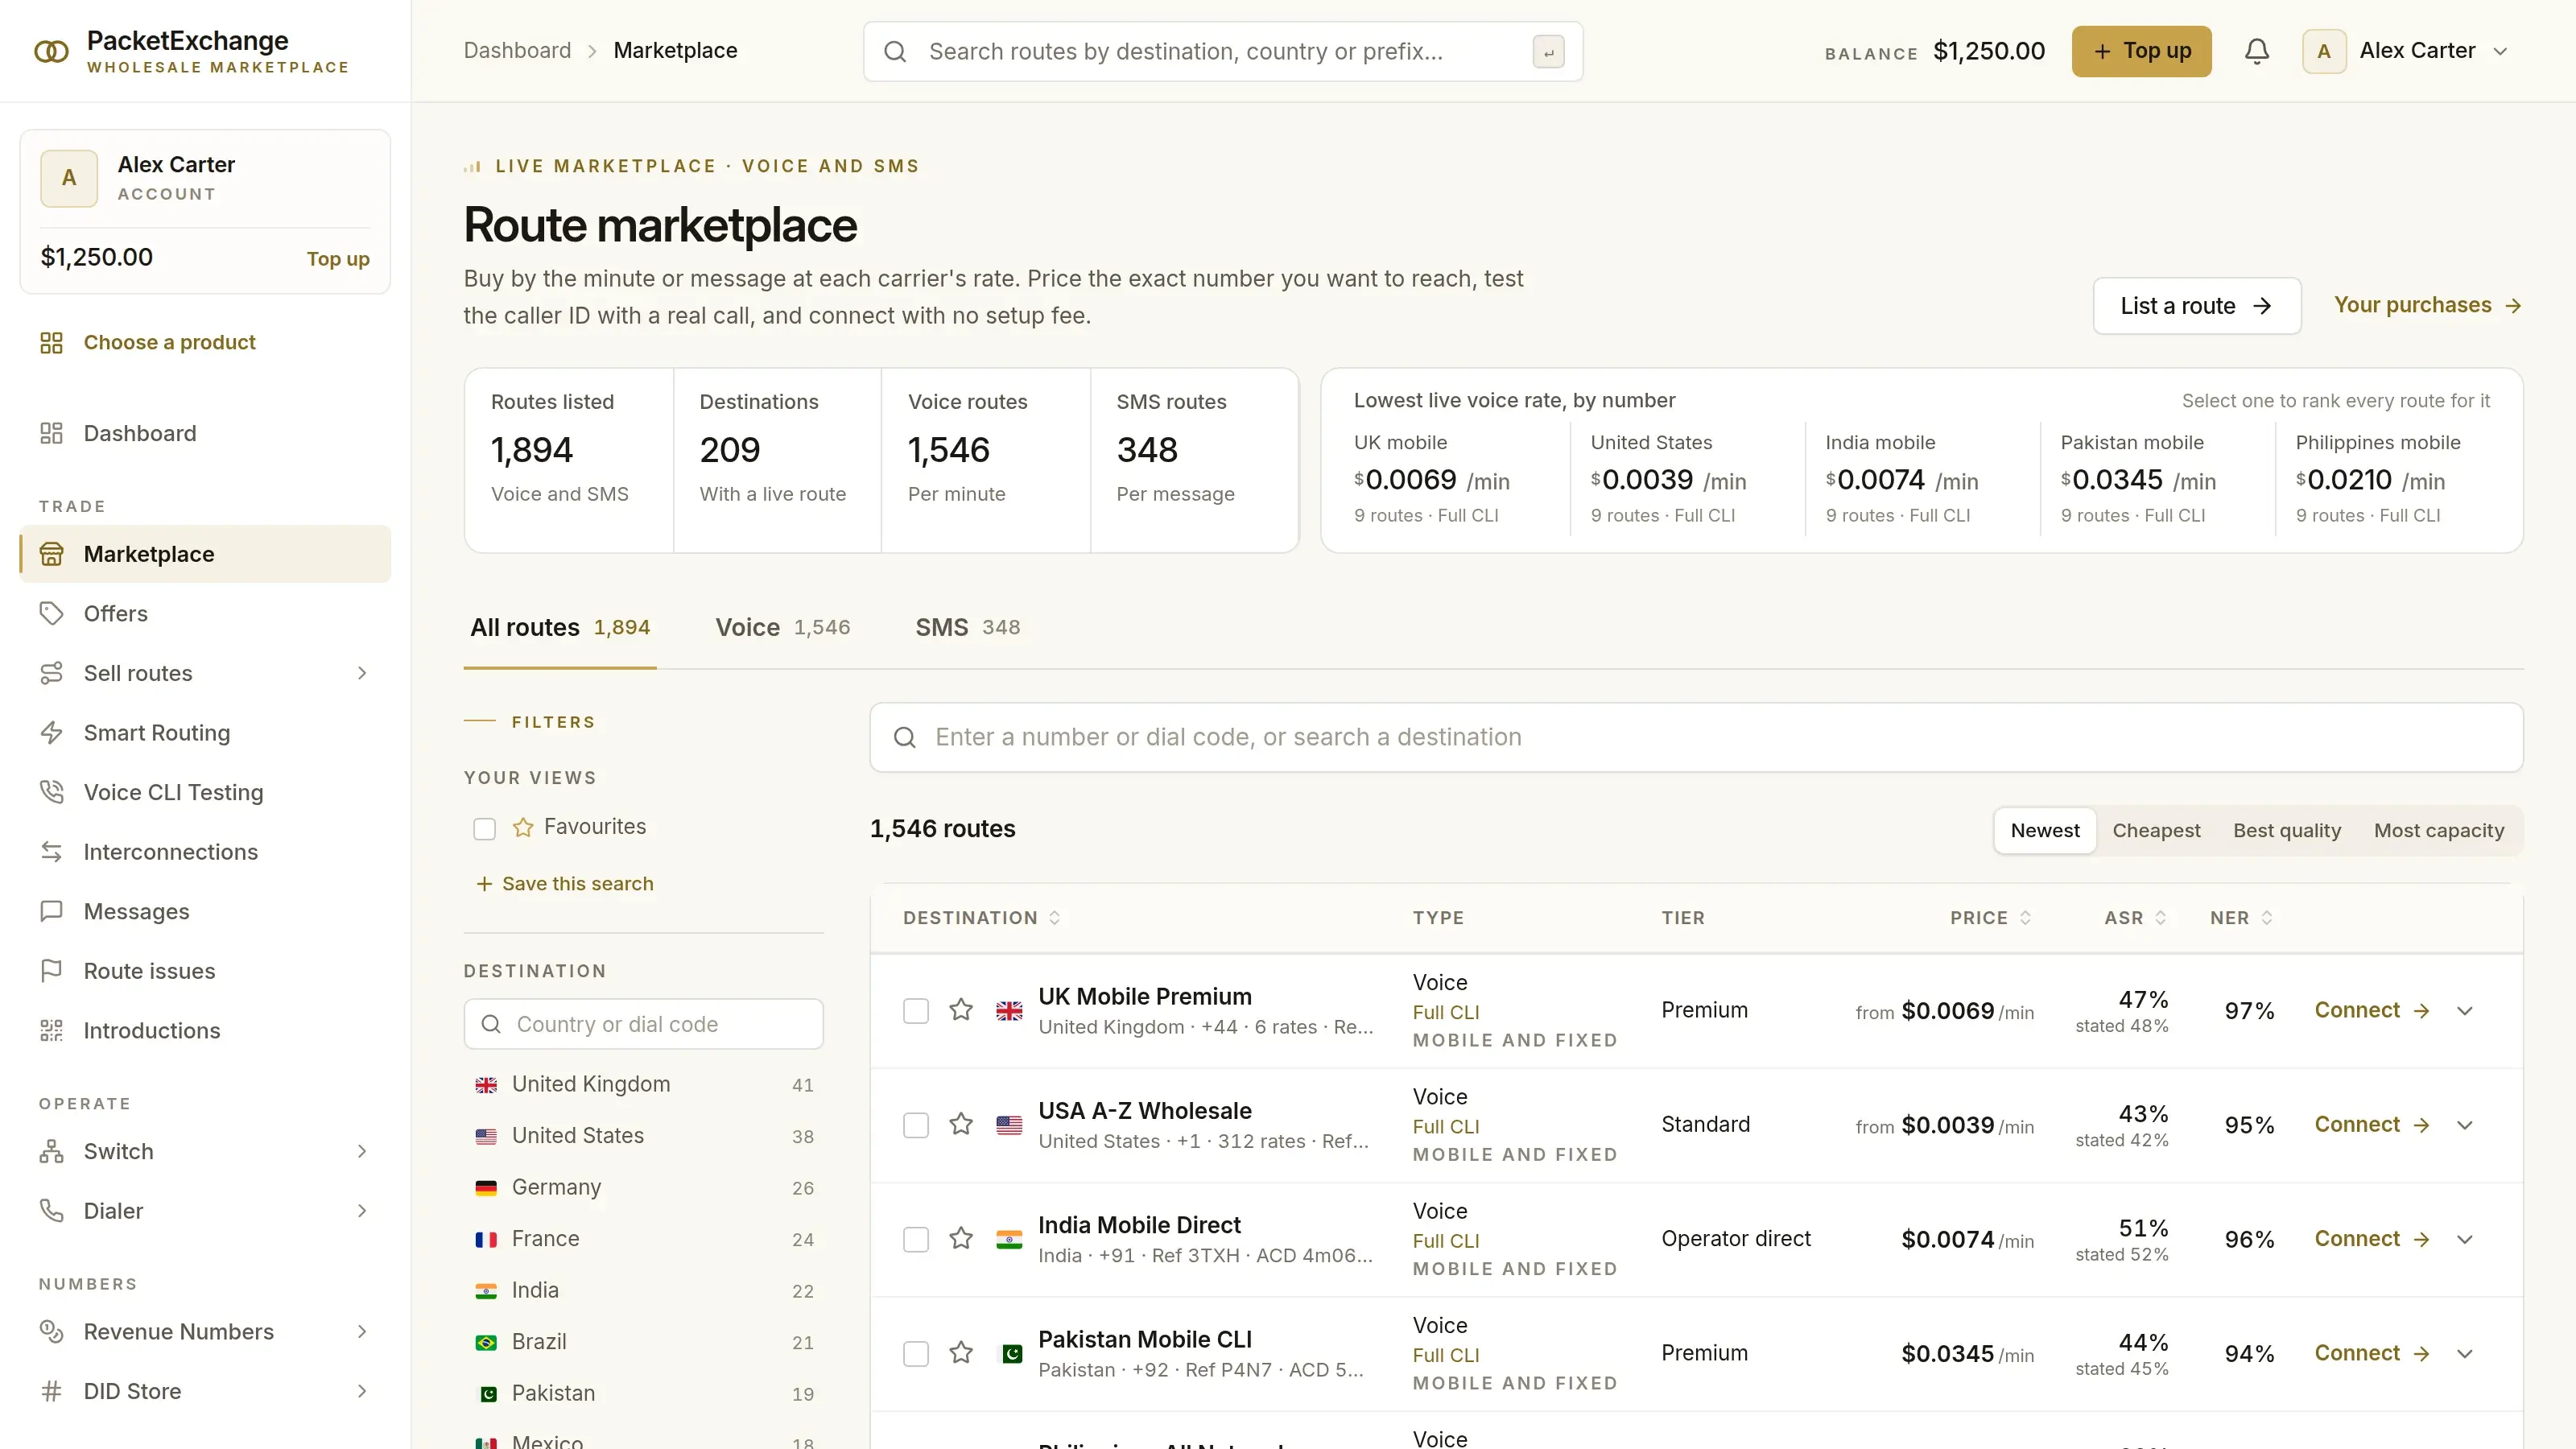Click the Choose a product grid icon
This screenshot has height=1449, width=2576.
click(51, 343)
